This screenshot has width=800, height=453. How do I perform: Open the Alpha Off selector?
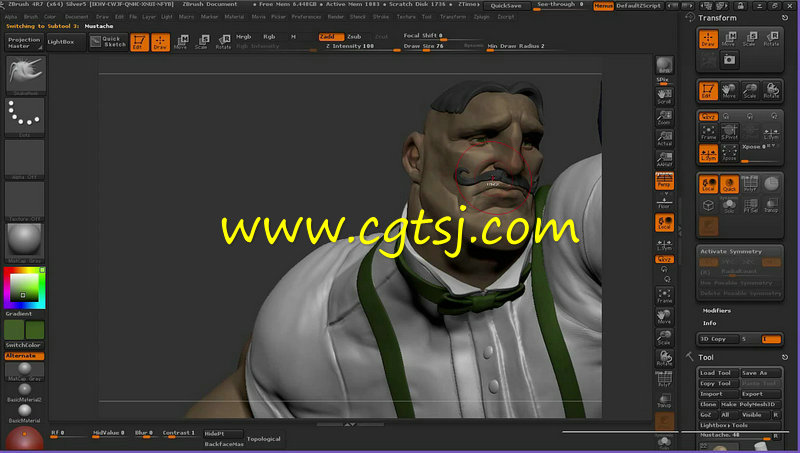(x=25, y=160)
